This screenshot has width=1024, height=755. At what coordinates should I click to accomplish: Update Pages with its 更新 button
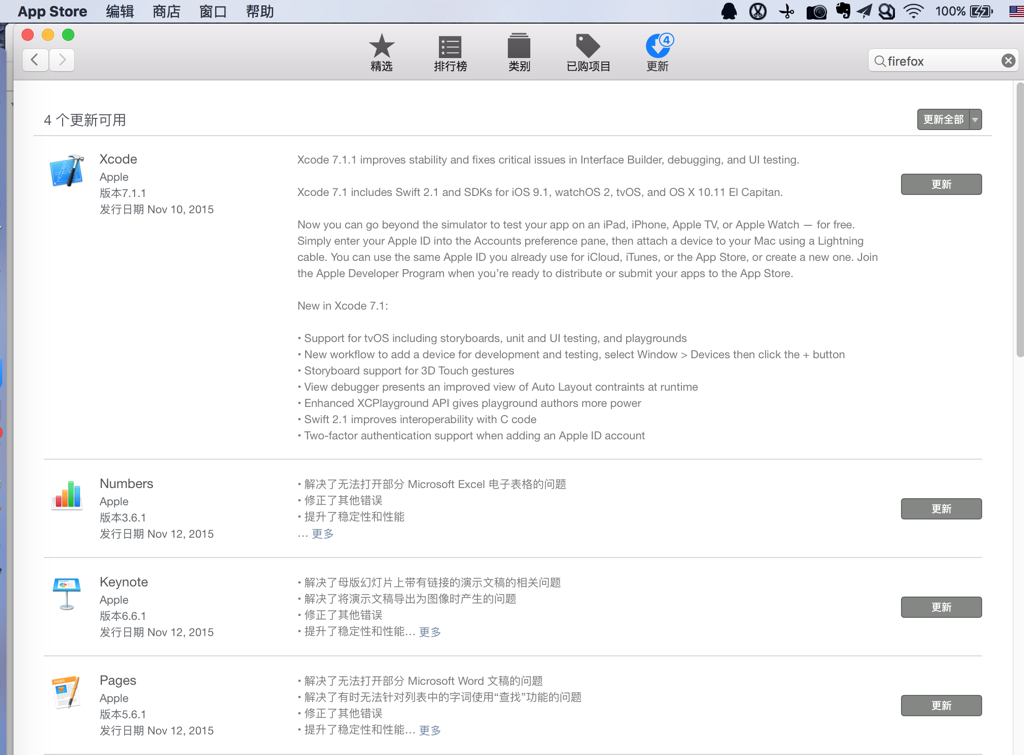tap(941, 705)
